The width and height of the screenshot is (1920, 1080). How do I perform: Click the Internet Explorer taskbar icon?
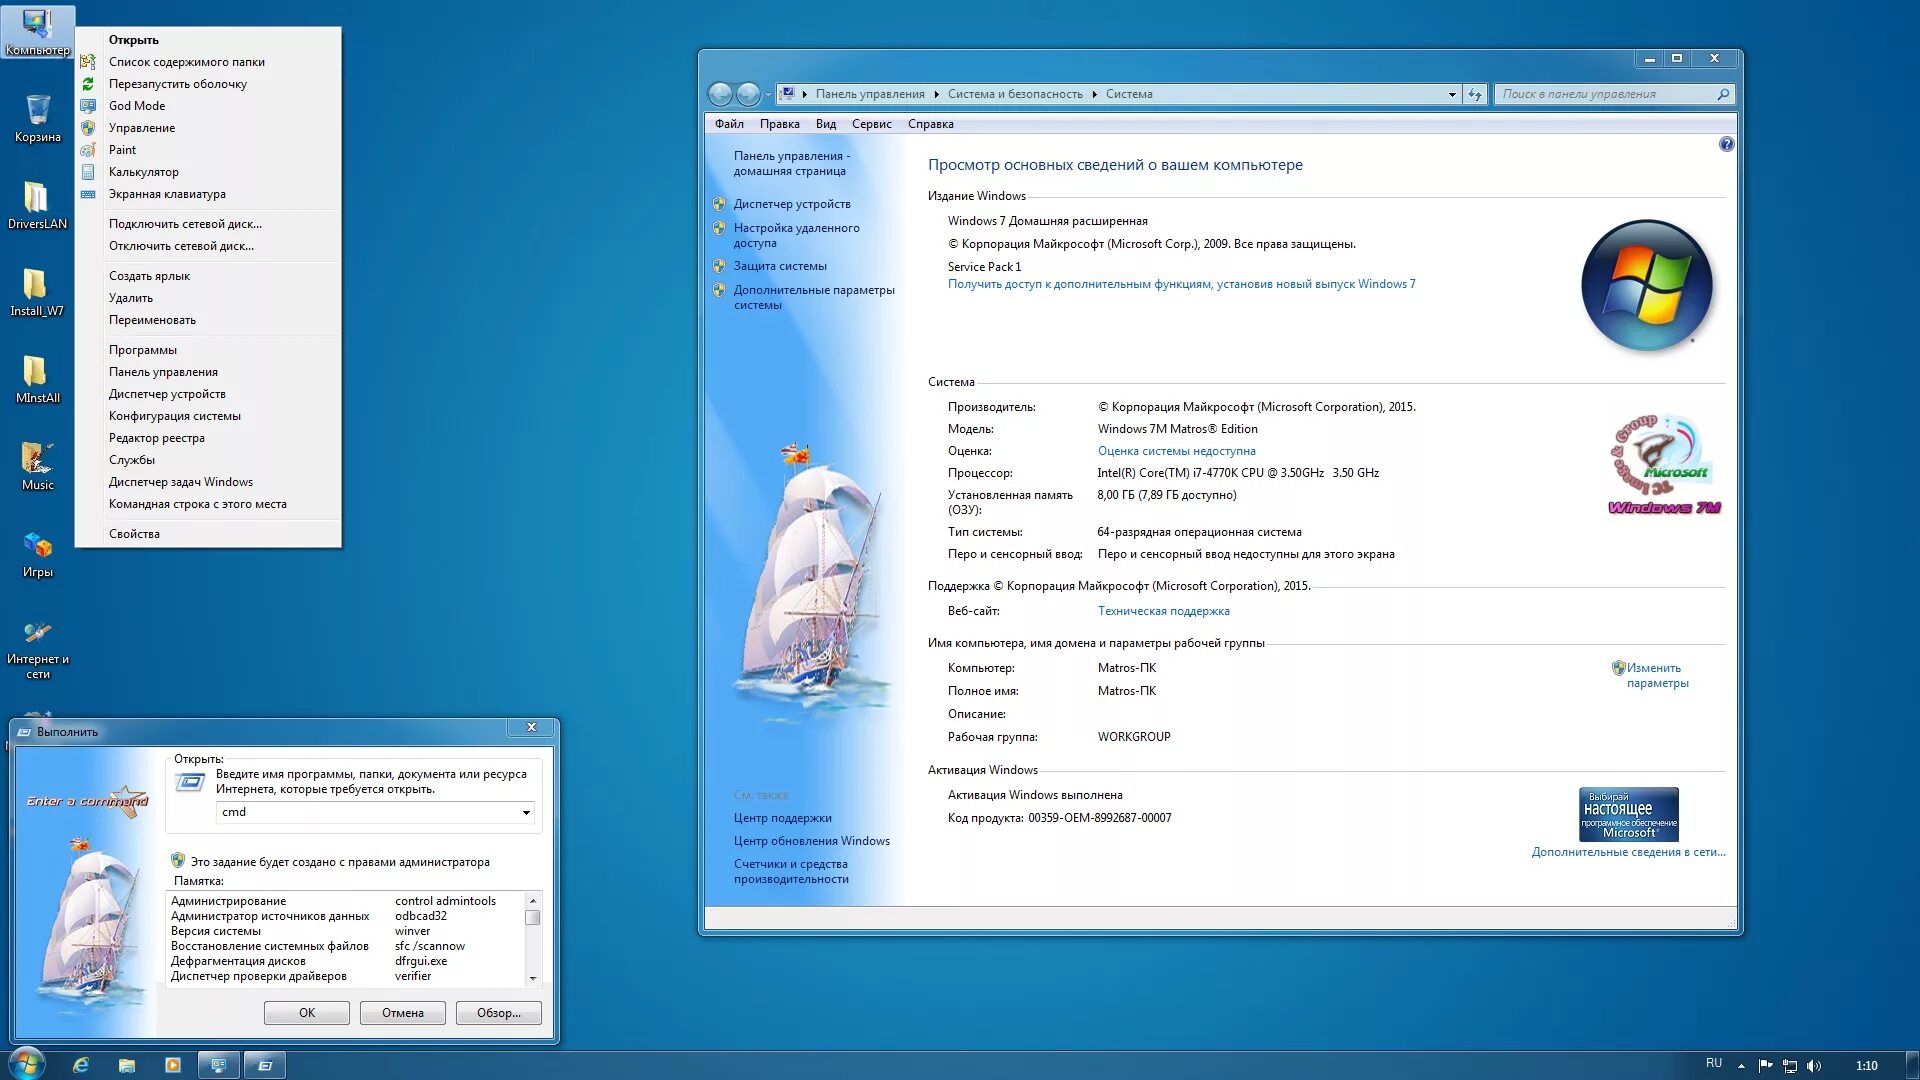pos(81,1065)
